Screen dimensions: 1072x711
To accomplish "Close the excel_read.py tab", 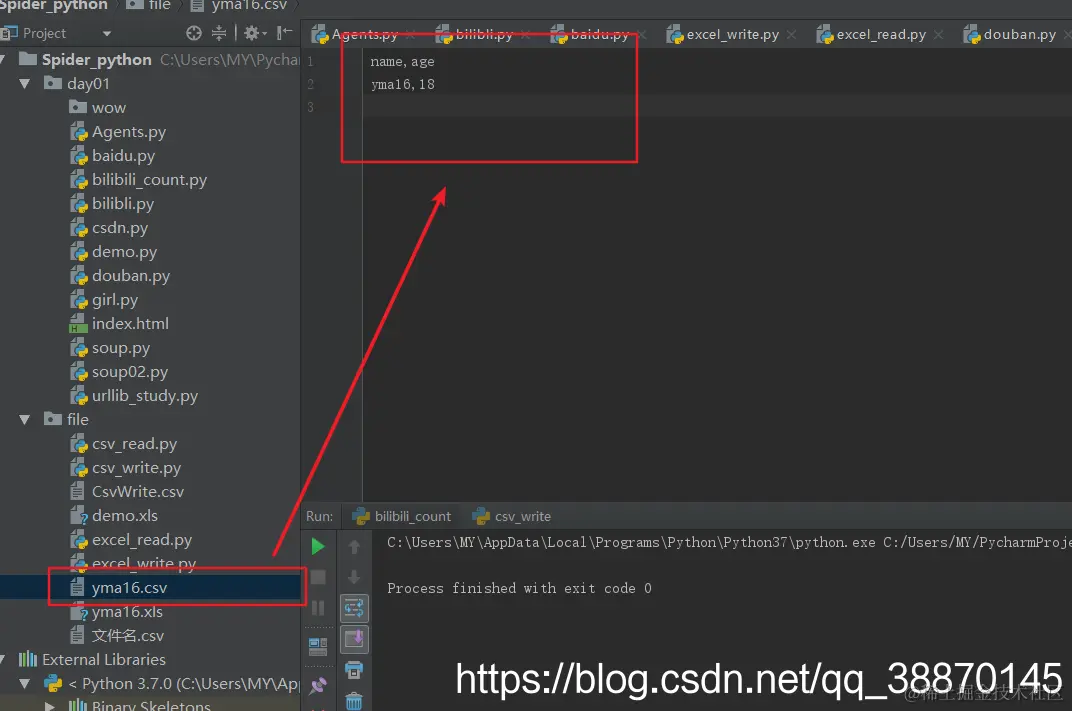I will point(938,34).
